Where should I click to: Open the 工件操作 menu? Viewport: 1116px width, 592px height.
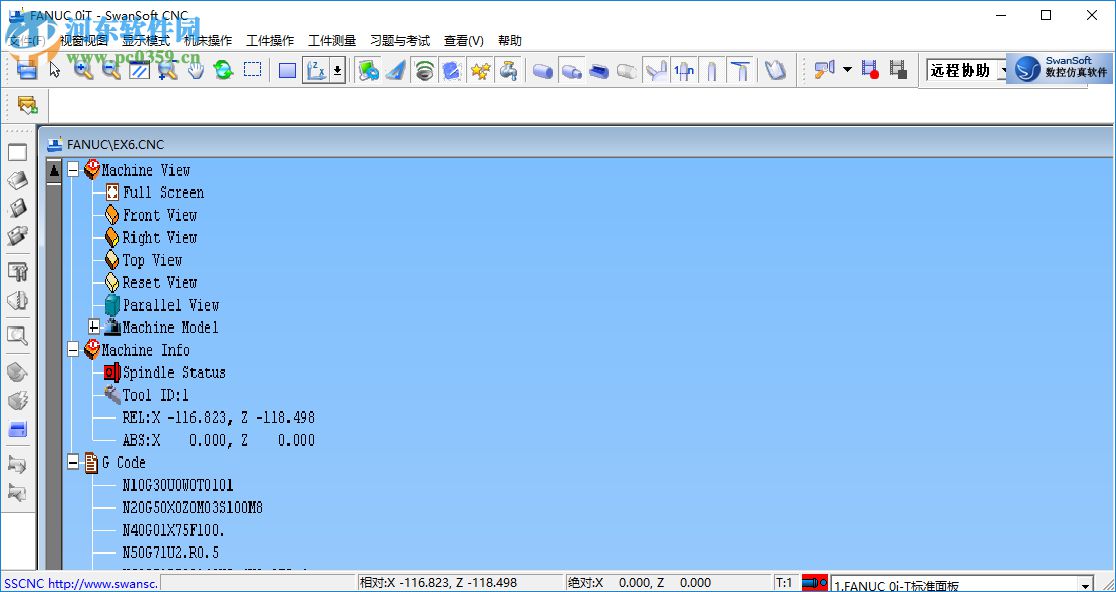tap(270, 41)
